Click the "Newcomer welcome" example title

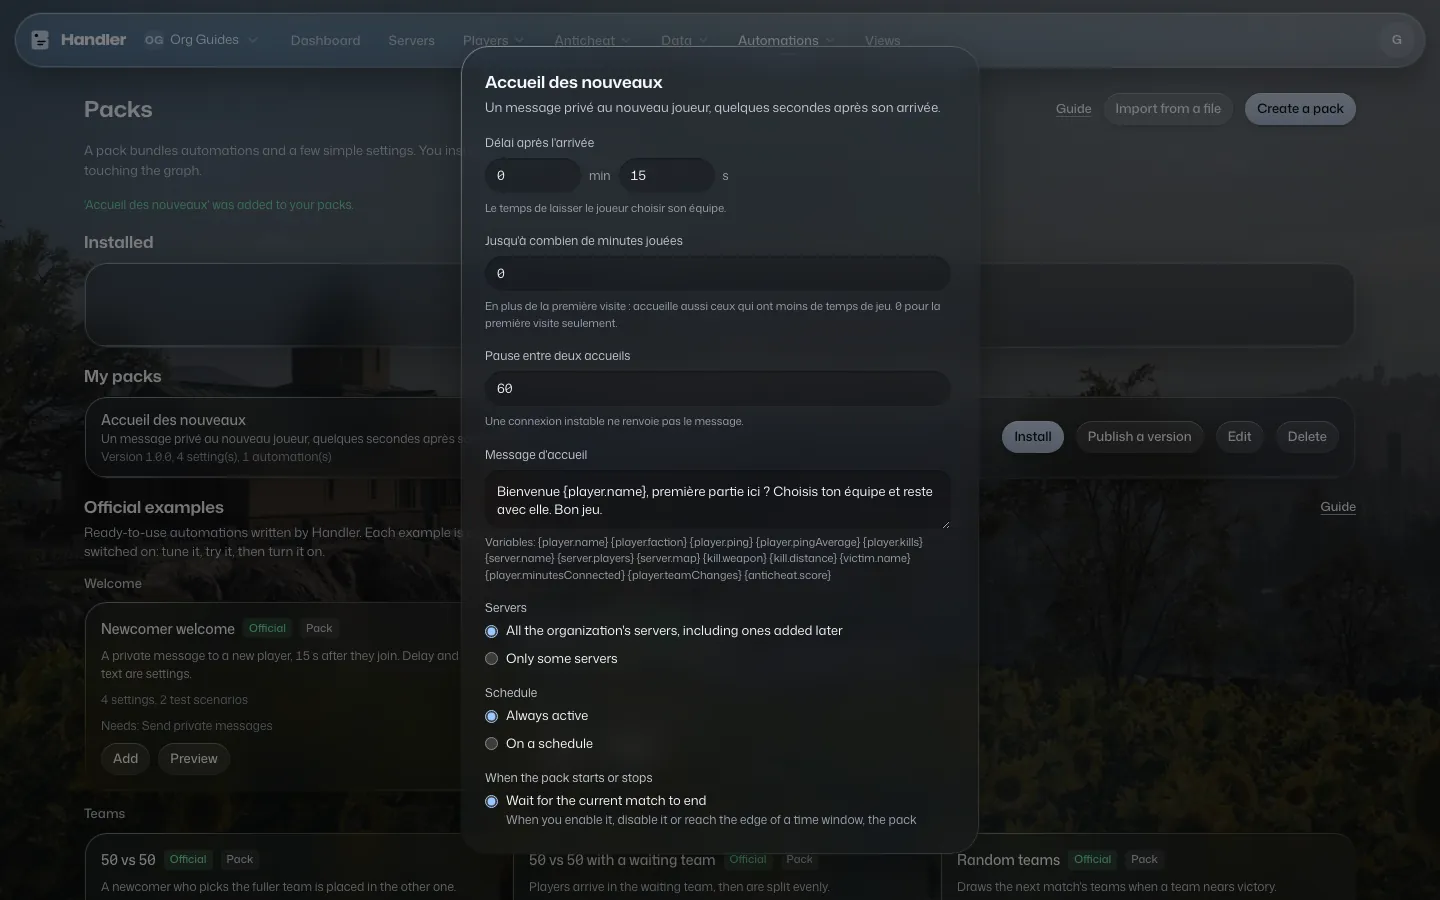[x=168, y=629]
